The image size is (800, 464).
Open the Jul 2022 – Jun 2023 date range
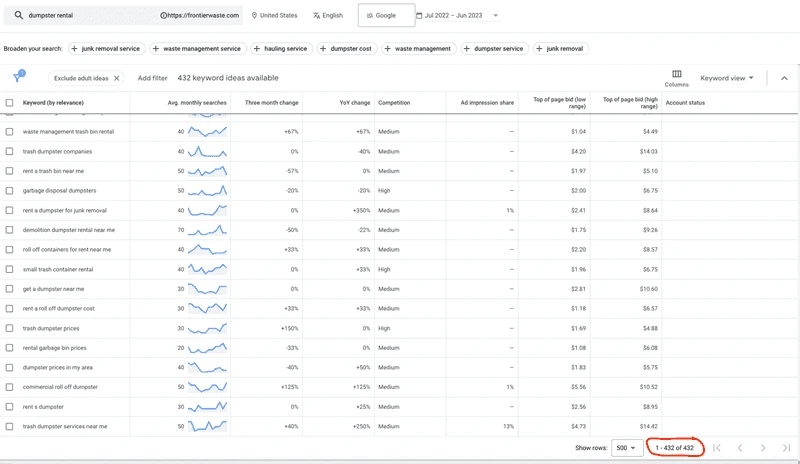coord(458,16)
